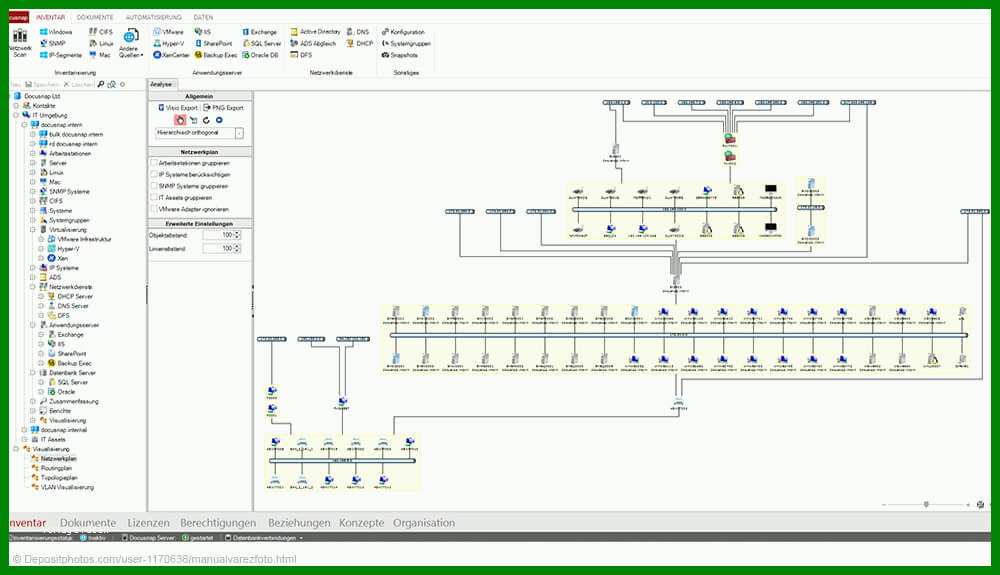
Task: Open the XenCenter ribbon item
Action: 171,55
